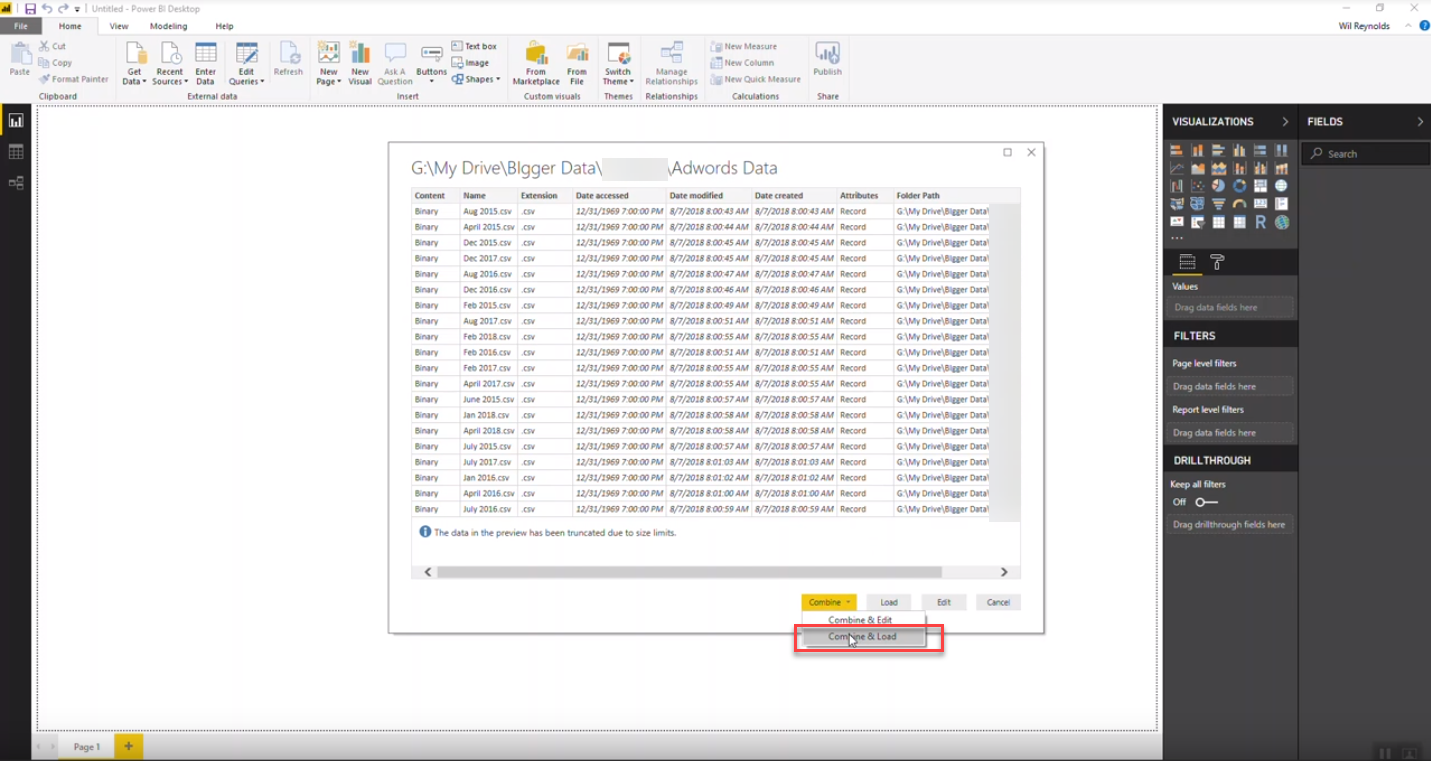The image size is (1431, 761).
Task: Open the Format paint roller pane
Action: pos(1217,262)
